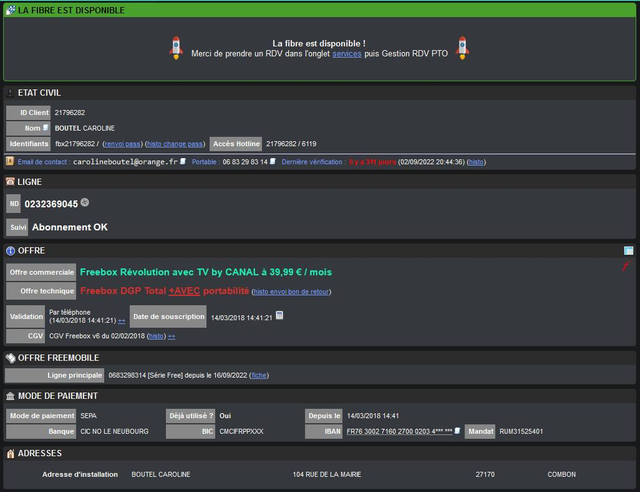Image resolution: width=640 pixels, height=492 pixels.
Task: Click the bank name CIC NO LE NEUBOURG
Action: click(114, 432)
